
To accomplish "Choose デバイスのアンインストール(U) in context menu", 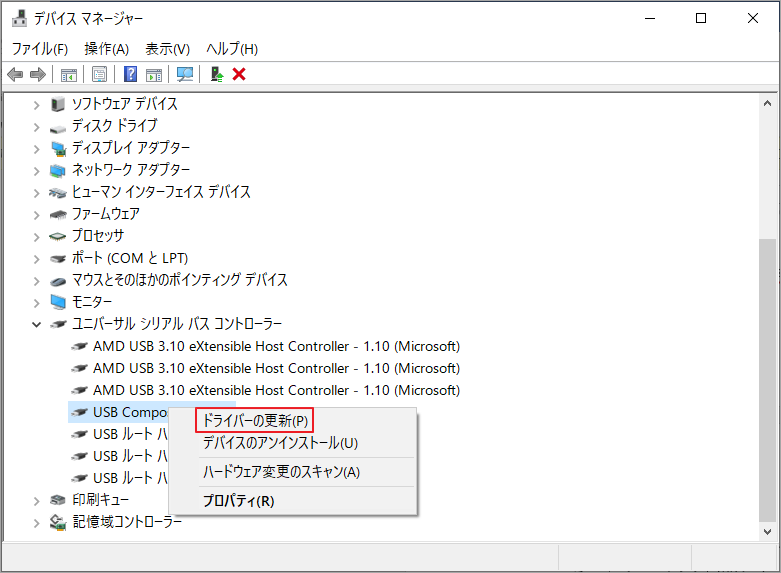I will click(280, 443).
